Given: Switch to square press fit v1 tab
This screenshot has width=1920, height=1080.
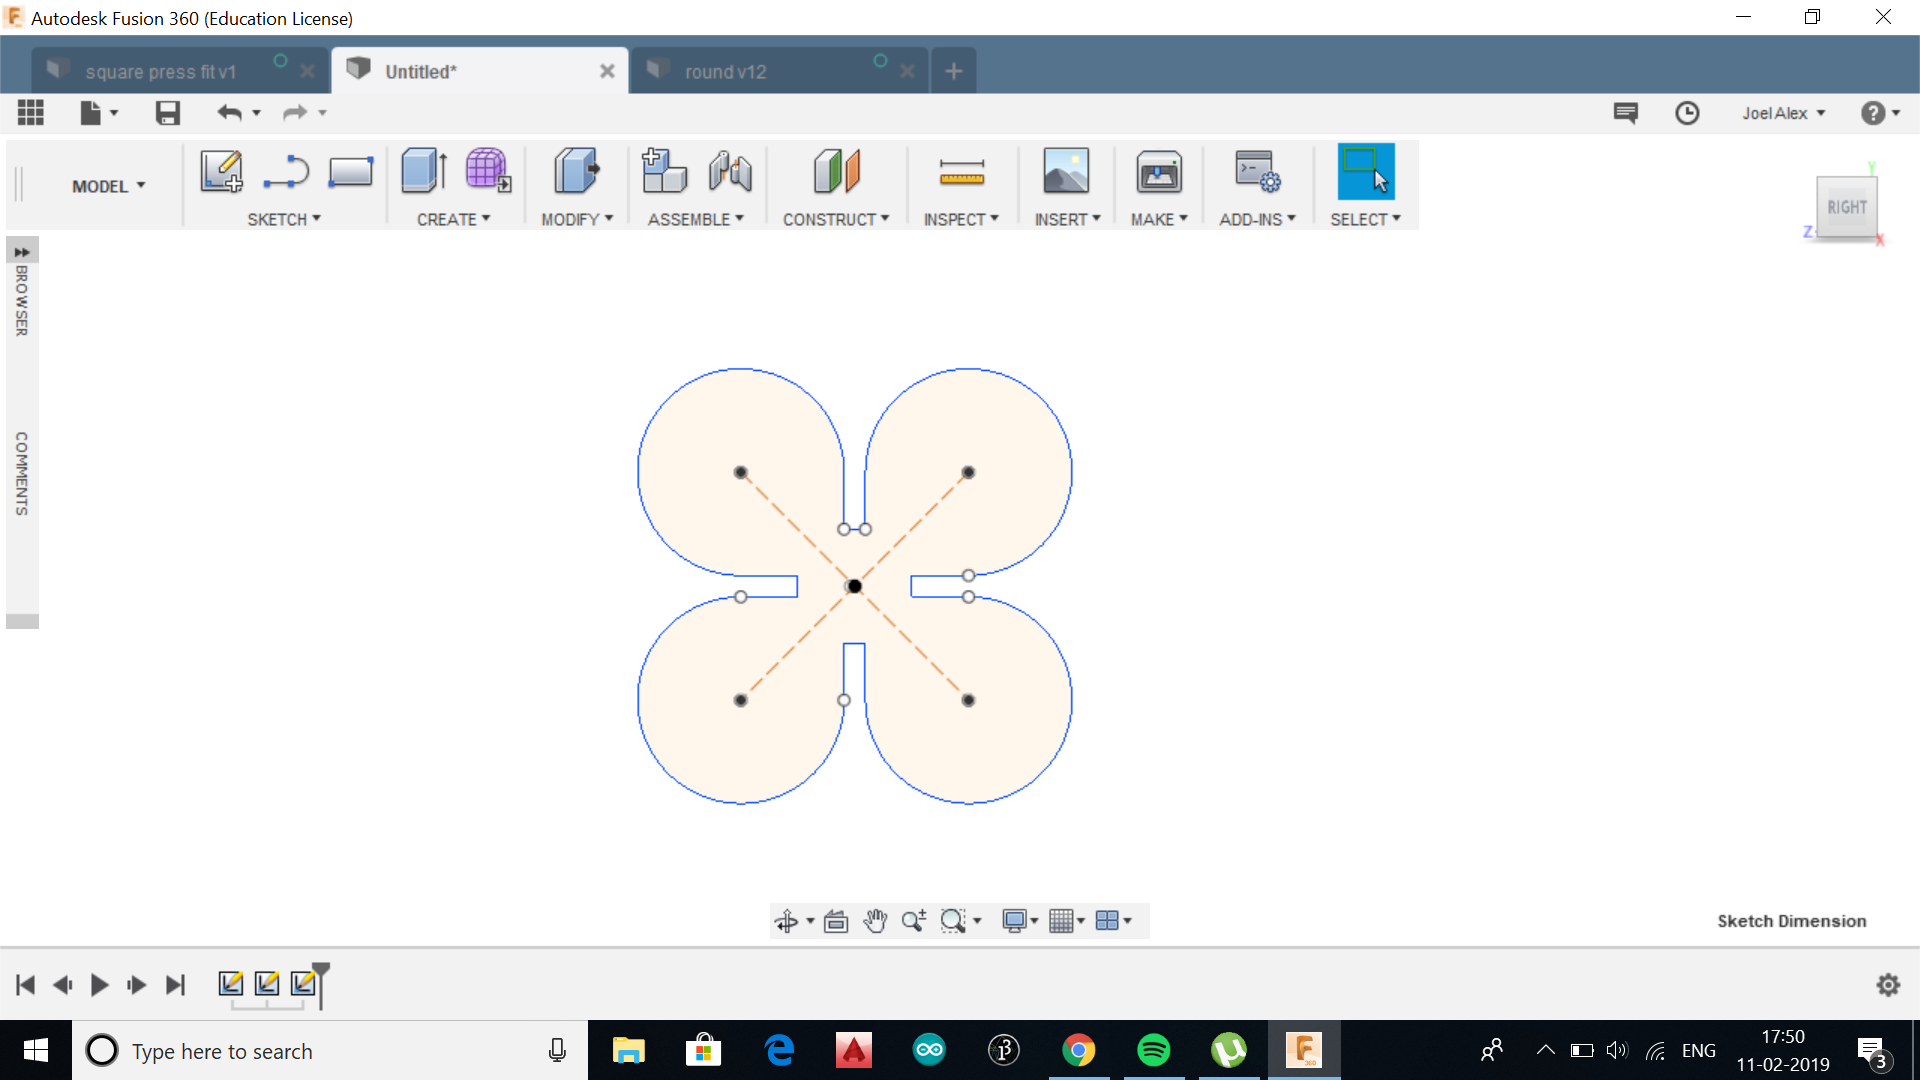Looking at the screenshot, I should [x=160, y=72].
